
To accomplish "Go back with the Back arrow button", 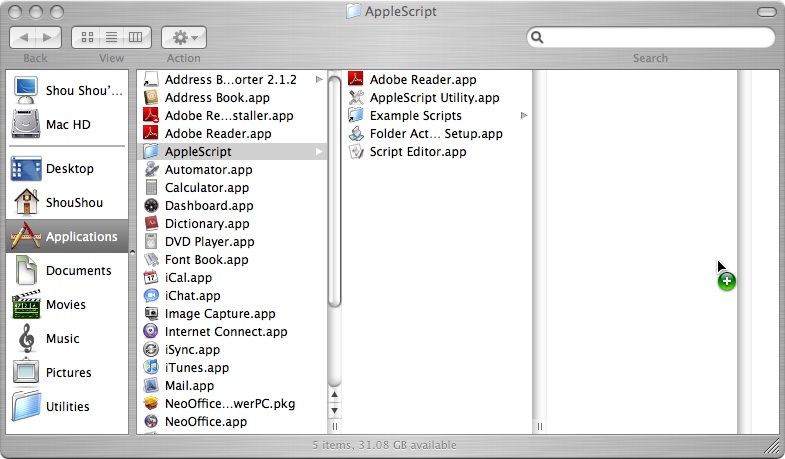I will [23, 38].
